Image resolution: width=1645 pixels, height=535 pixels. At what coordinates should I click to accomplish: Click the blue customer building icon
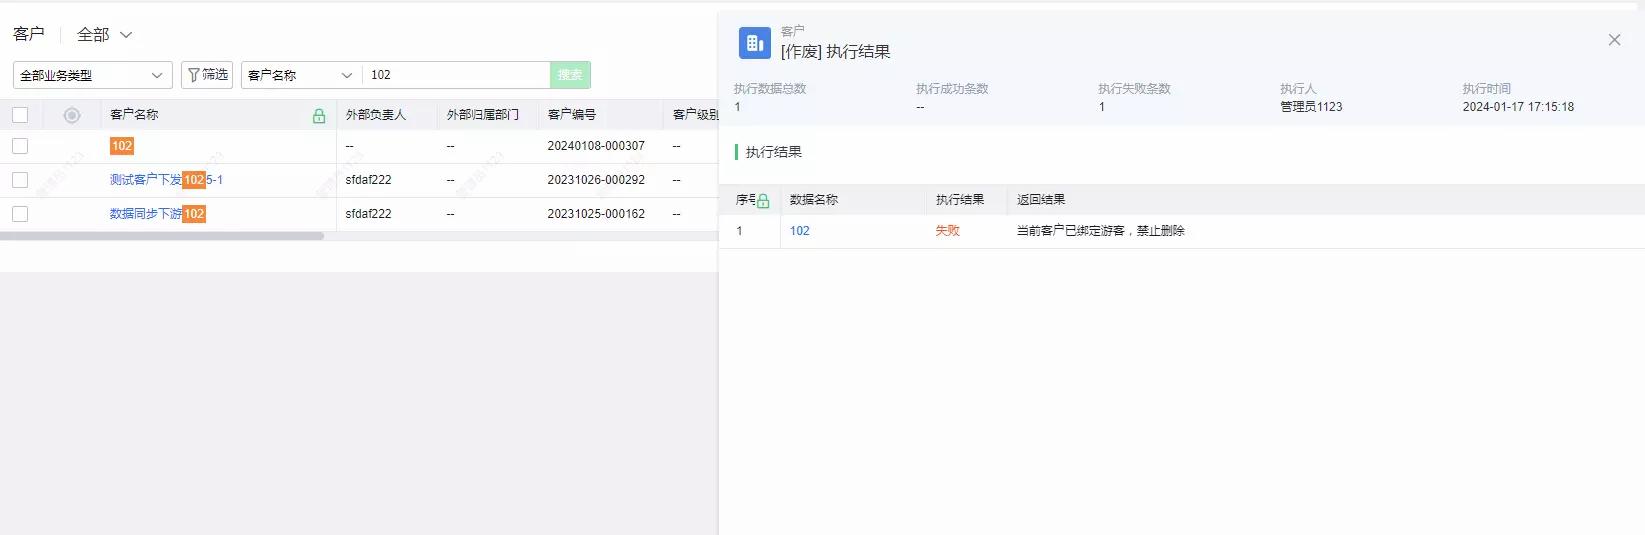point(754,43)
